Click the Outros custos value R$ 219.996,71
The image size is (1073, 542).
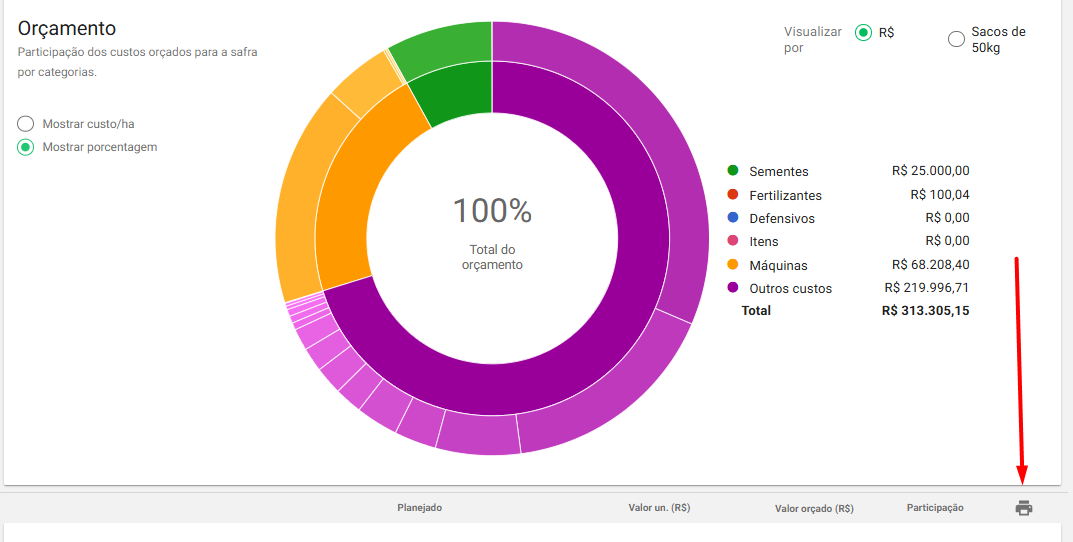(926, 288)
